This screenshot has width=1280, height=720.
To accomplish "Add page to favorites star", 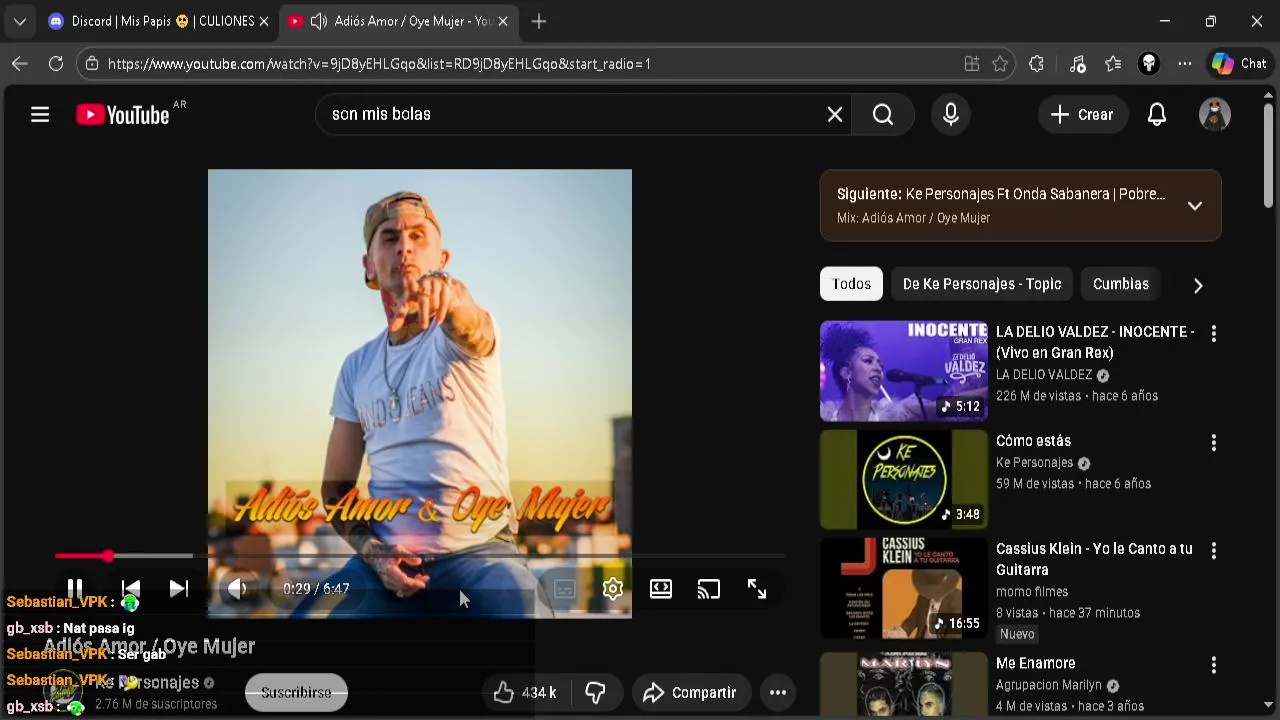I will click(x=1000, y=64).
